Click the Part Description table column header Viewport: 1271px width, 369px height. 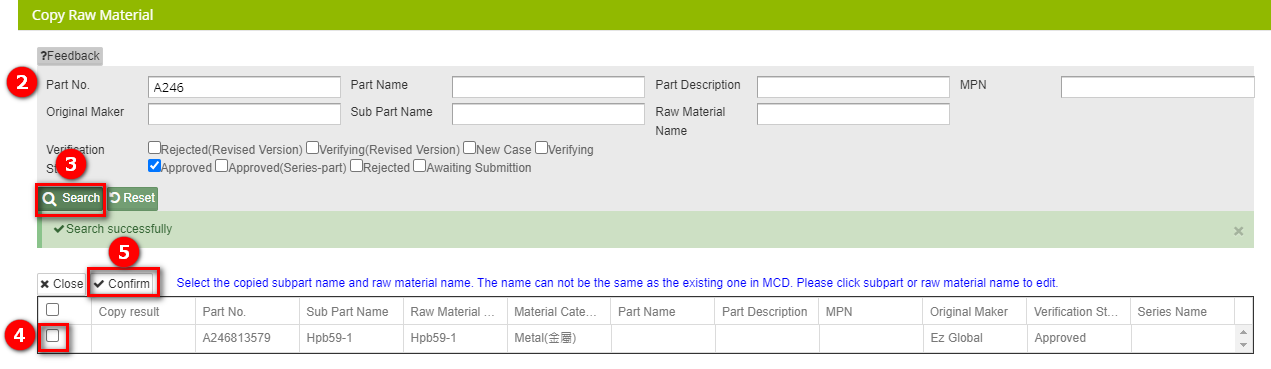(x=767, y=311)
